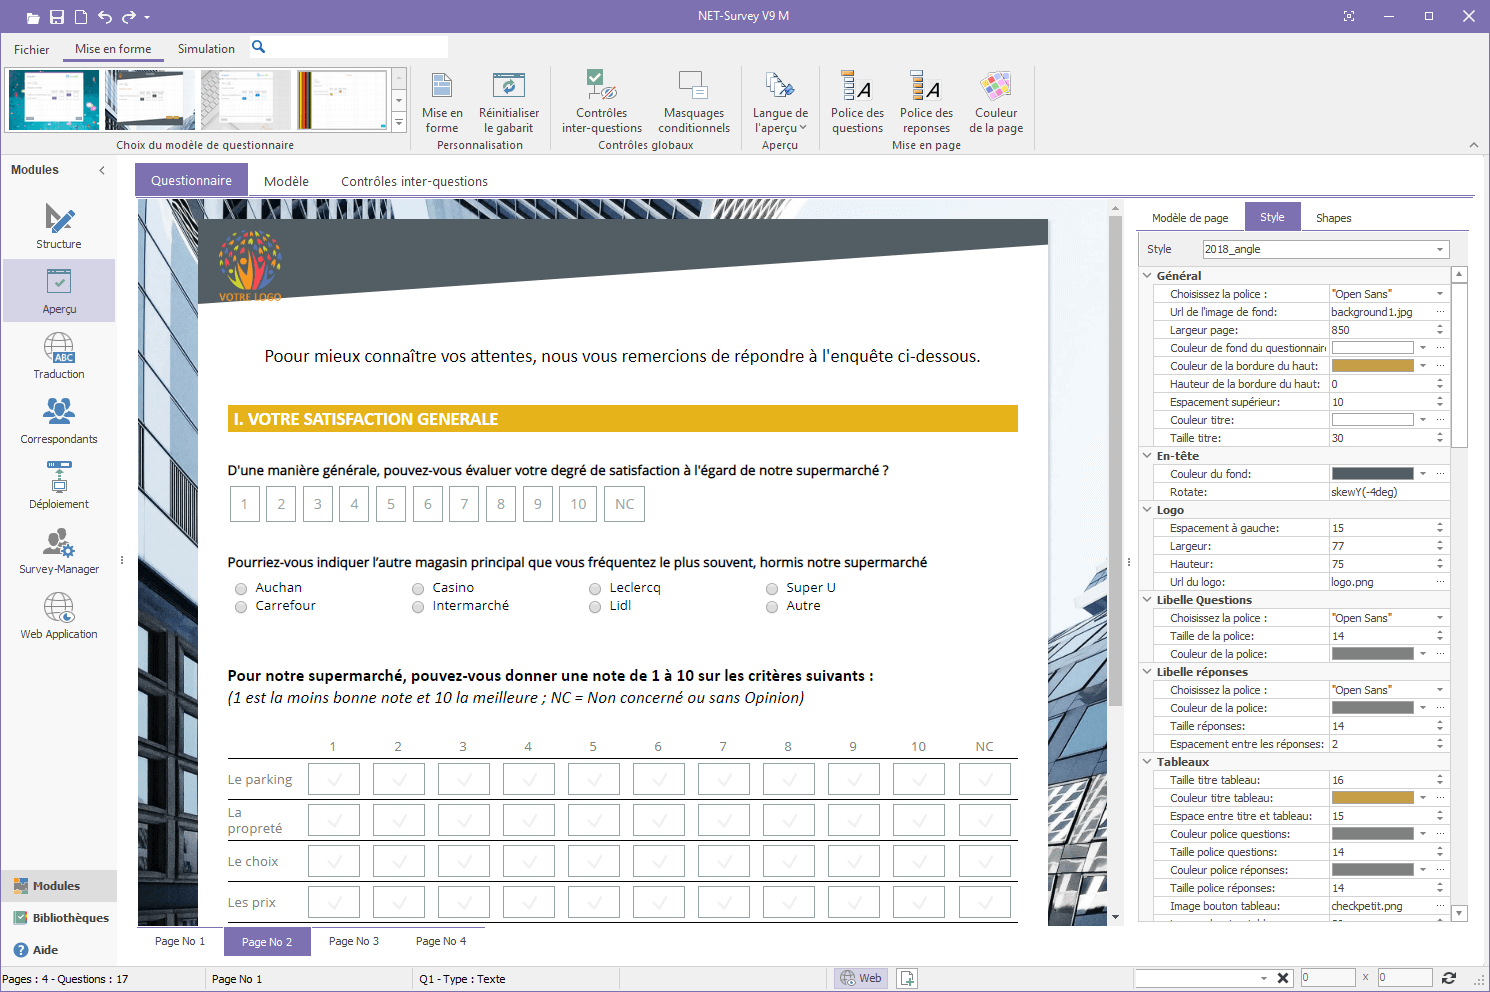Switch to Modèle de page tab
The width and height of the screenshot is (1490, 992).
(1190, 217)
